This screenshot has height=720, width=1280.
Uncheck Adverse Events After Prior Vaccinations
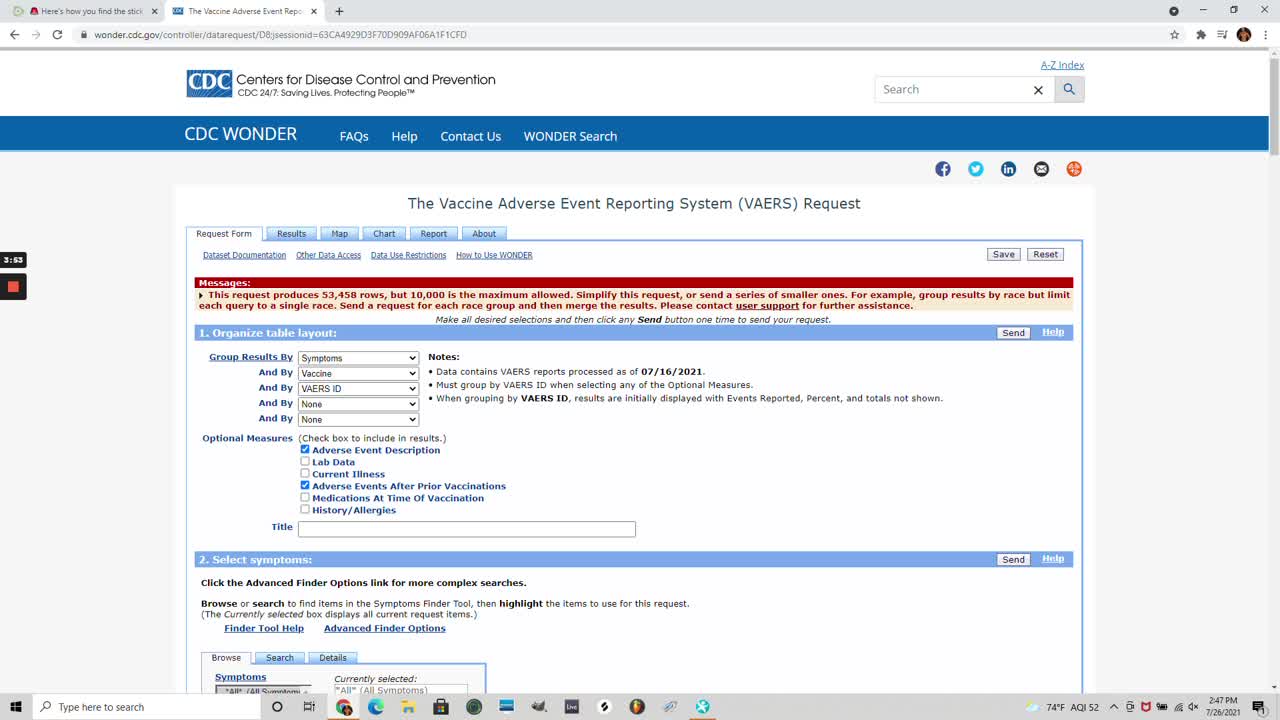coord(305,486)
